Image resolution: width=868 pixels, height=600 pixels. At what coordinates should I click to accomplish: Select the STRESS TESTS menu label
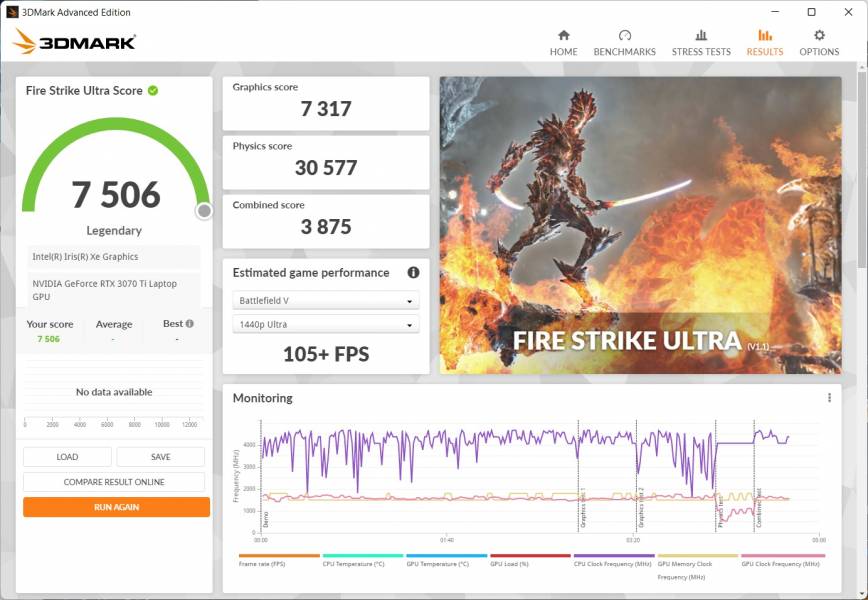click(x=701, y=51)
